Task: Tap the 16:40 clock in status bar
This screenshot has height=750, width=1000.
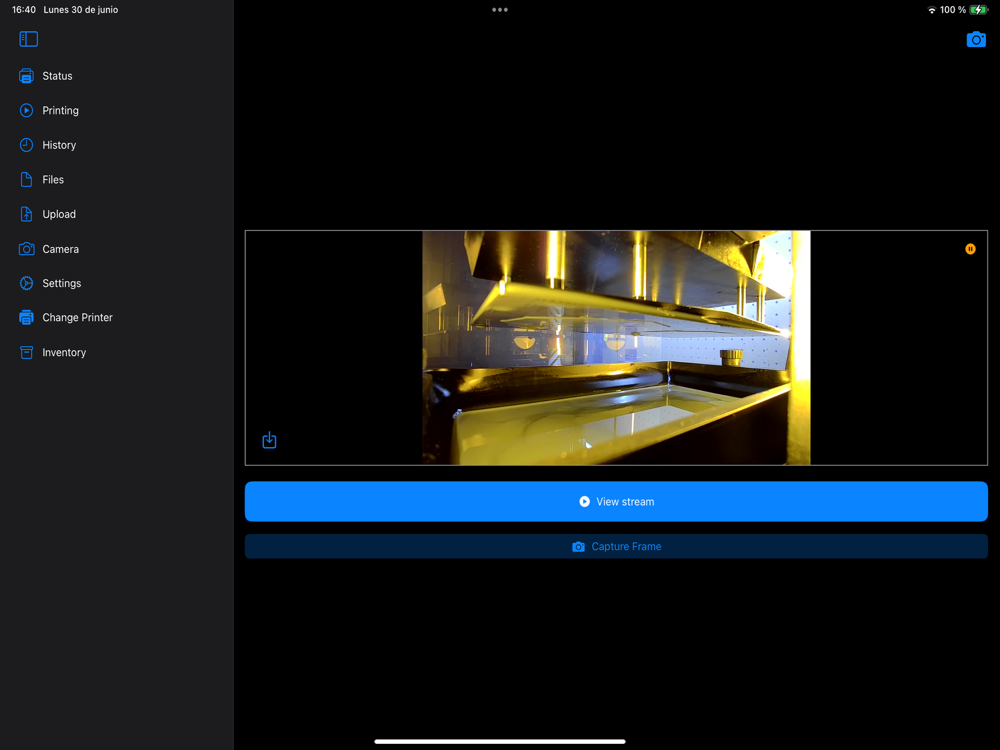Action: pyautogui.click(x=24, y=10)
